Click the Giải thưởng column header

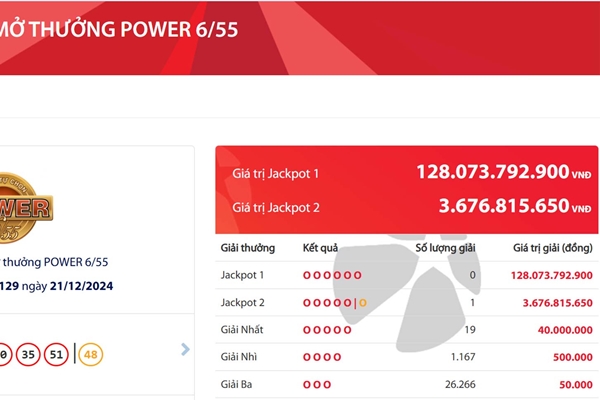tap(245, 246)
